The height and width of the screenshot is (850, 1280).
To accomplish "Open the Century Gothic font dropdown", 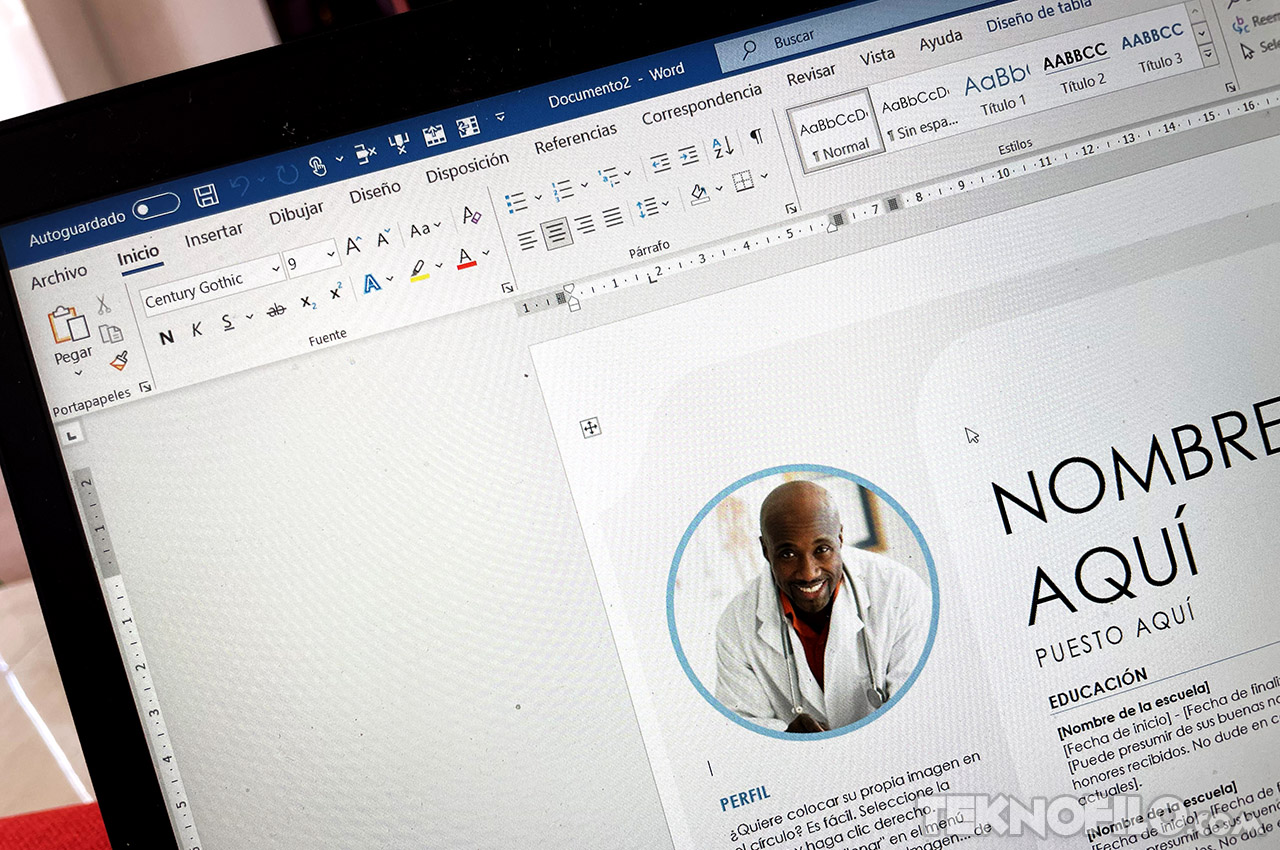I will click(x=275, y=268).
